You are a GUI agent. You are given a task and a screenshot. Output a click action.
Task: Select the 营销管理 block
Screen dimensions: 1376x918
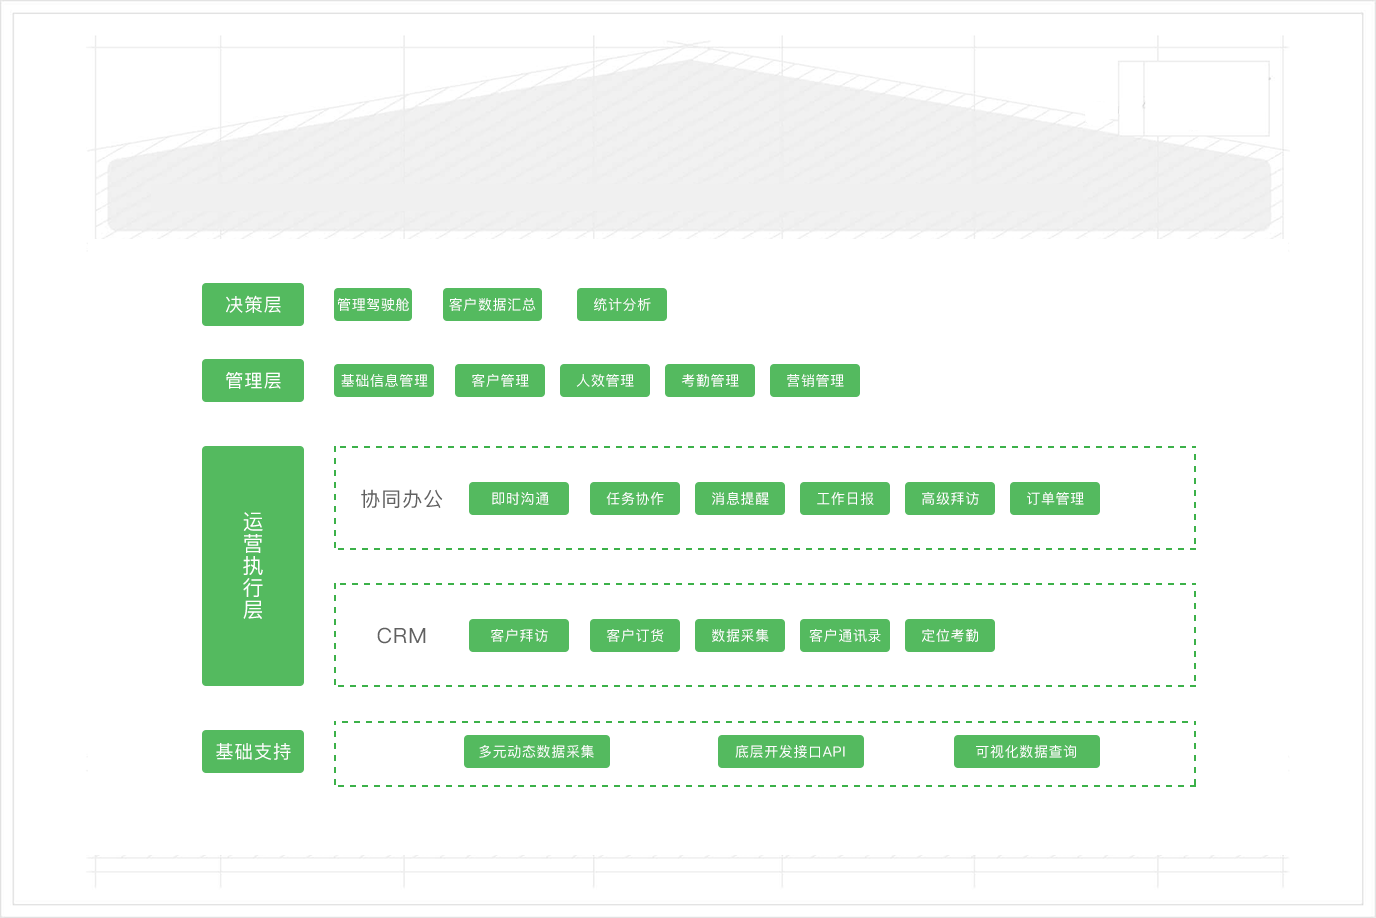(814, 381)
